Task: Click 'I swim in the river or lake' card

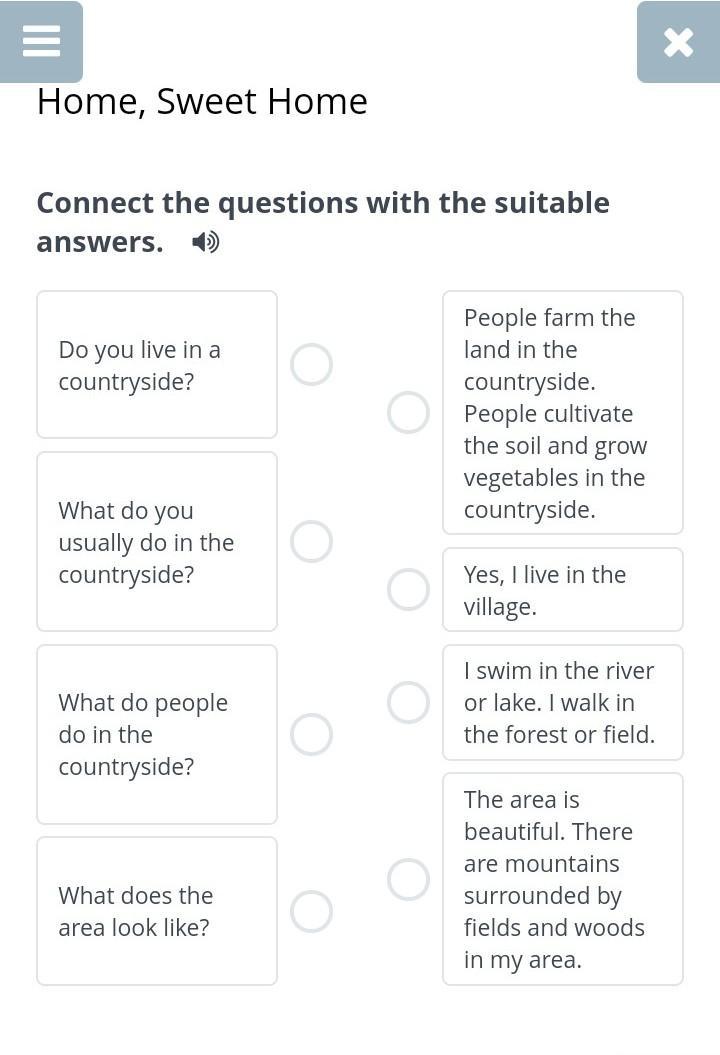Action: click(x=562, y=702)
